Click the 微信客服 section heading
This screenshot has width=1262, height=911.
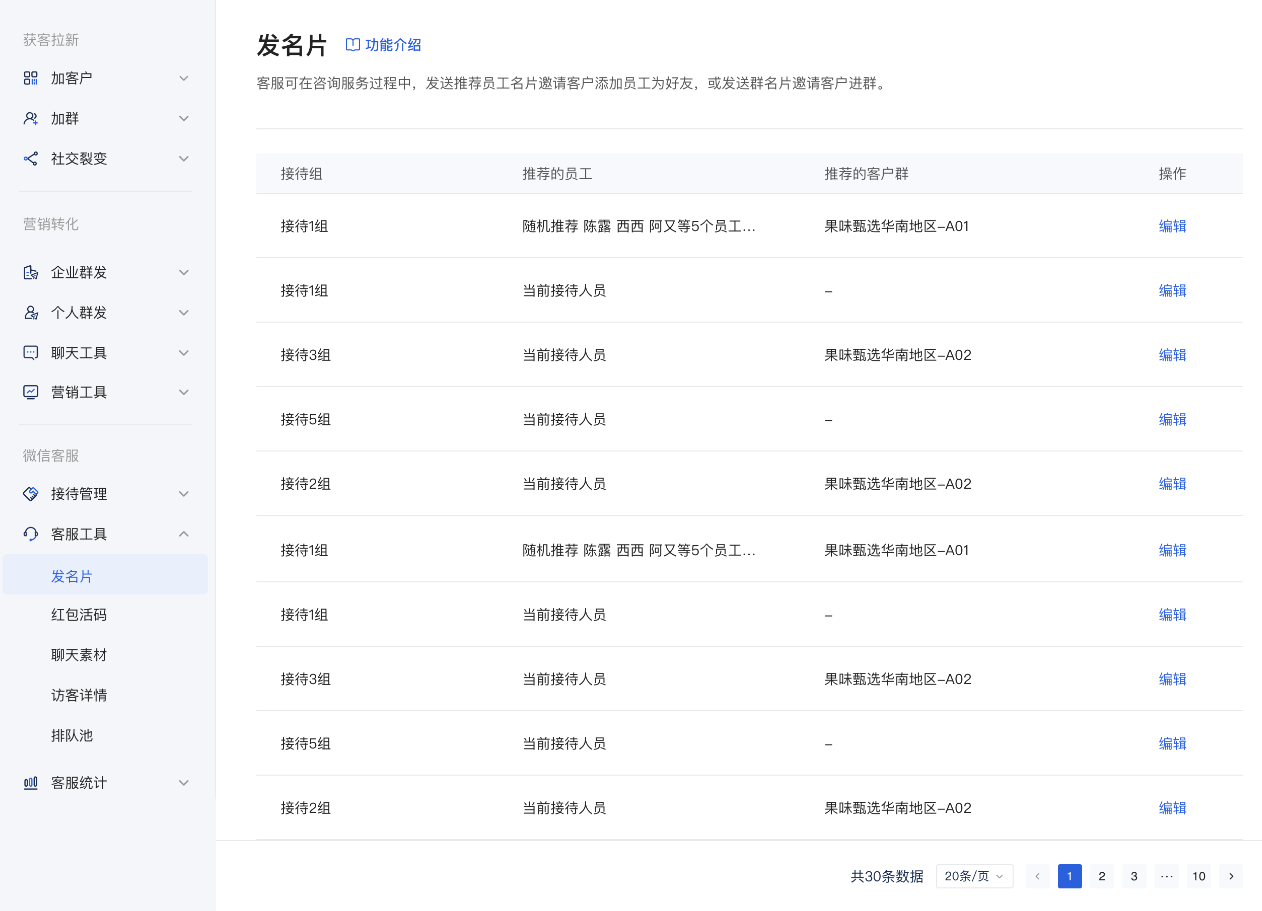point(51,455)
